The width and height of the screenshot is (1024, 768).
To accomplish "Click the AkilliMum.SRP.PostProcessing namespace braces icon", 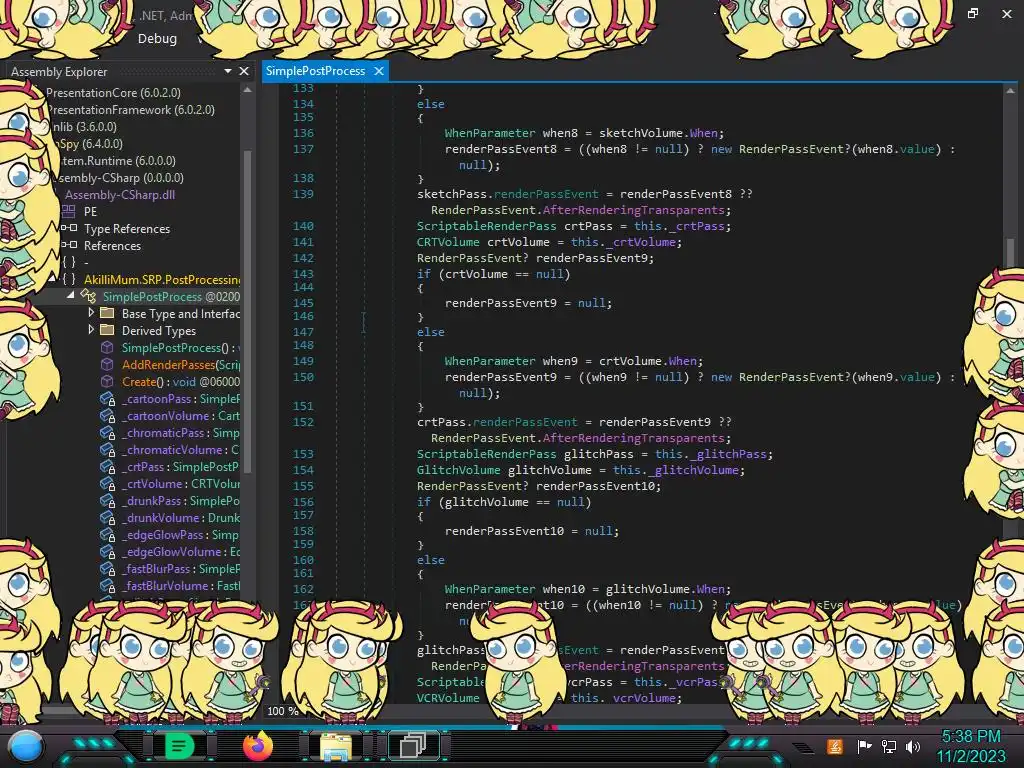I will (69, 280).
